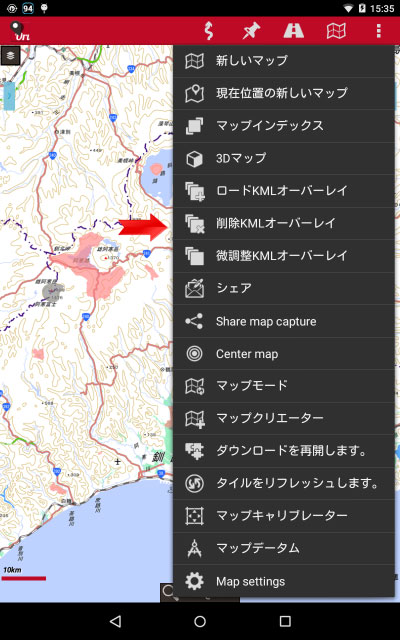Open the three-dot overflow menu
The height and width of the screenshot is (640, 400).
click(x=379, y=31)
